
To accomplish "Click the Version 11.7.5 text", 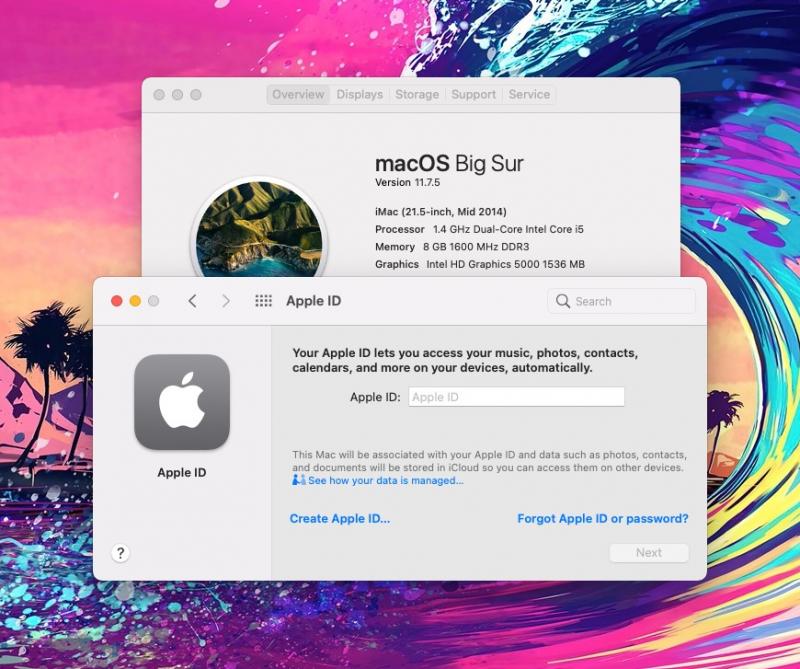I will click(x=407, y=182).
